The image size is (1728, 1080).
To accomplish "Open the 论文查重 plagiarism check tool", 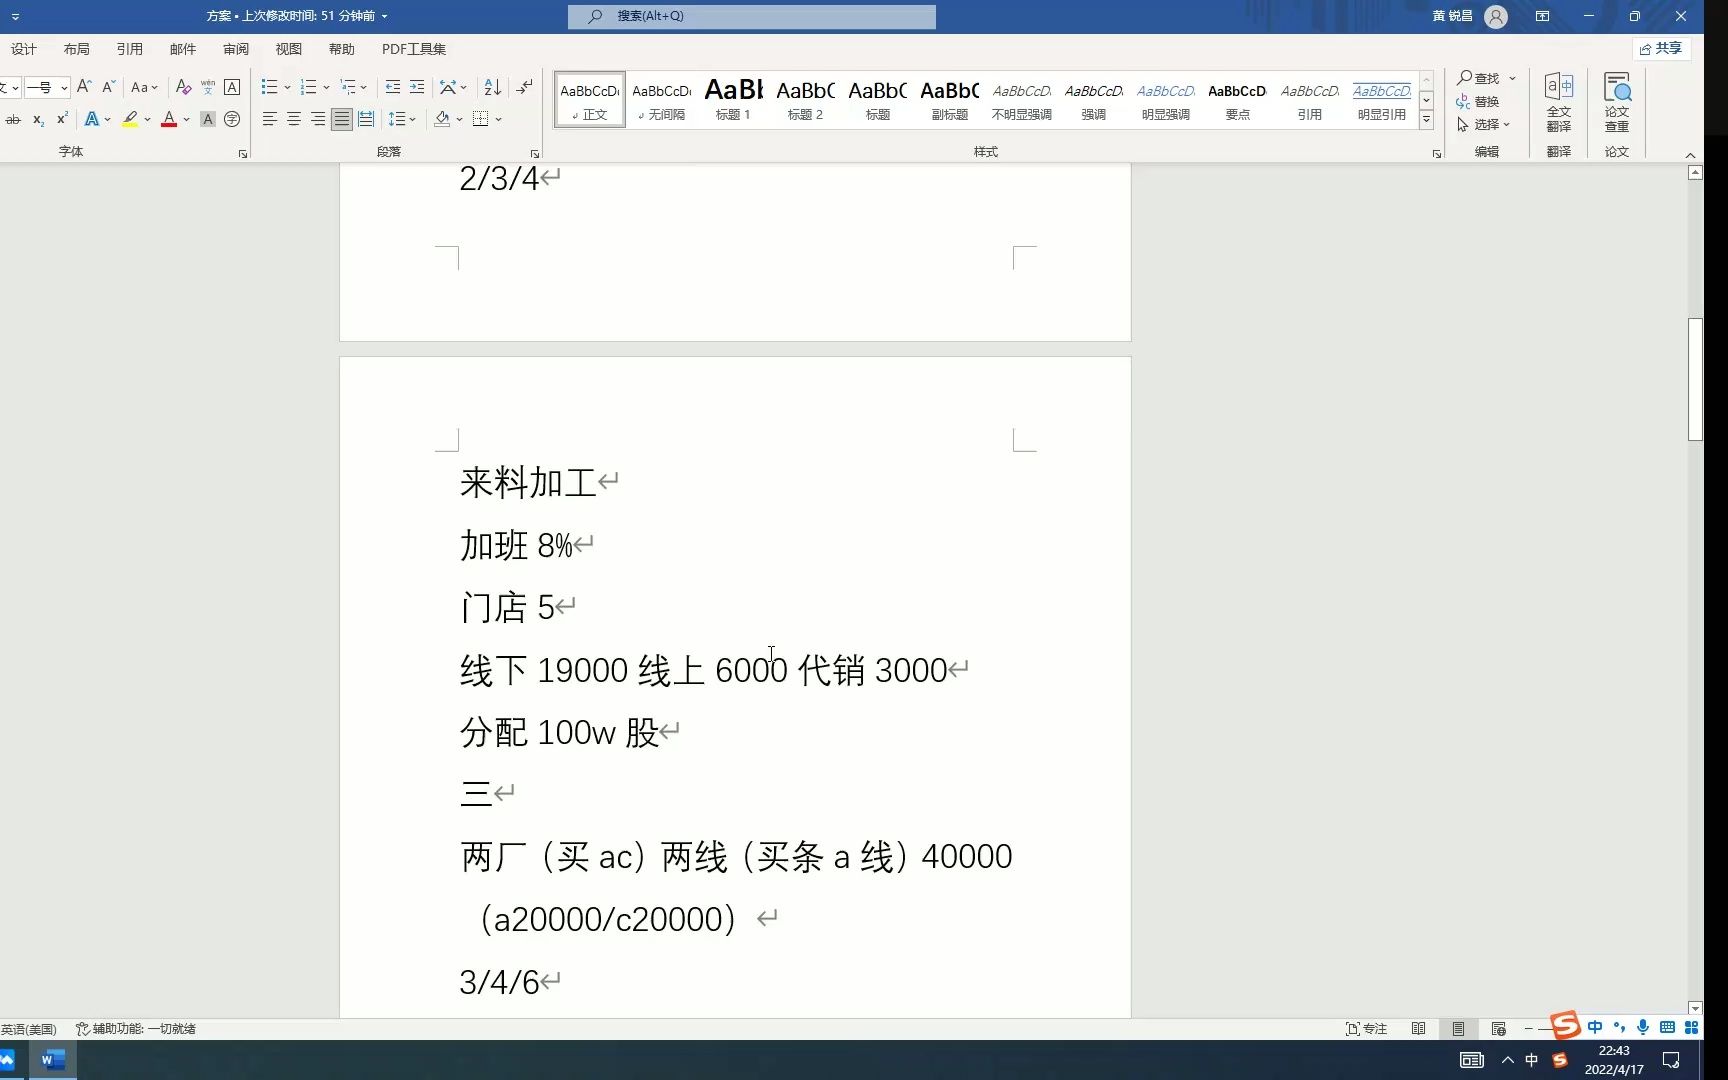I will coord(1617,102).
